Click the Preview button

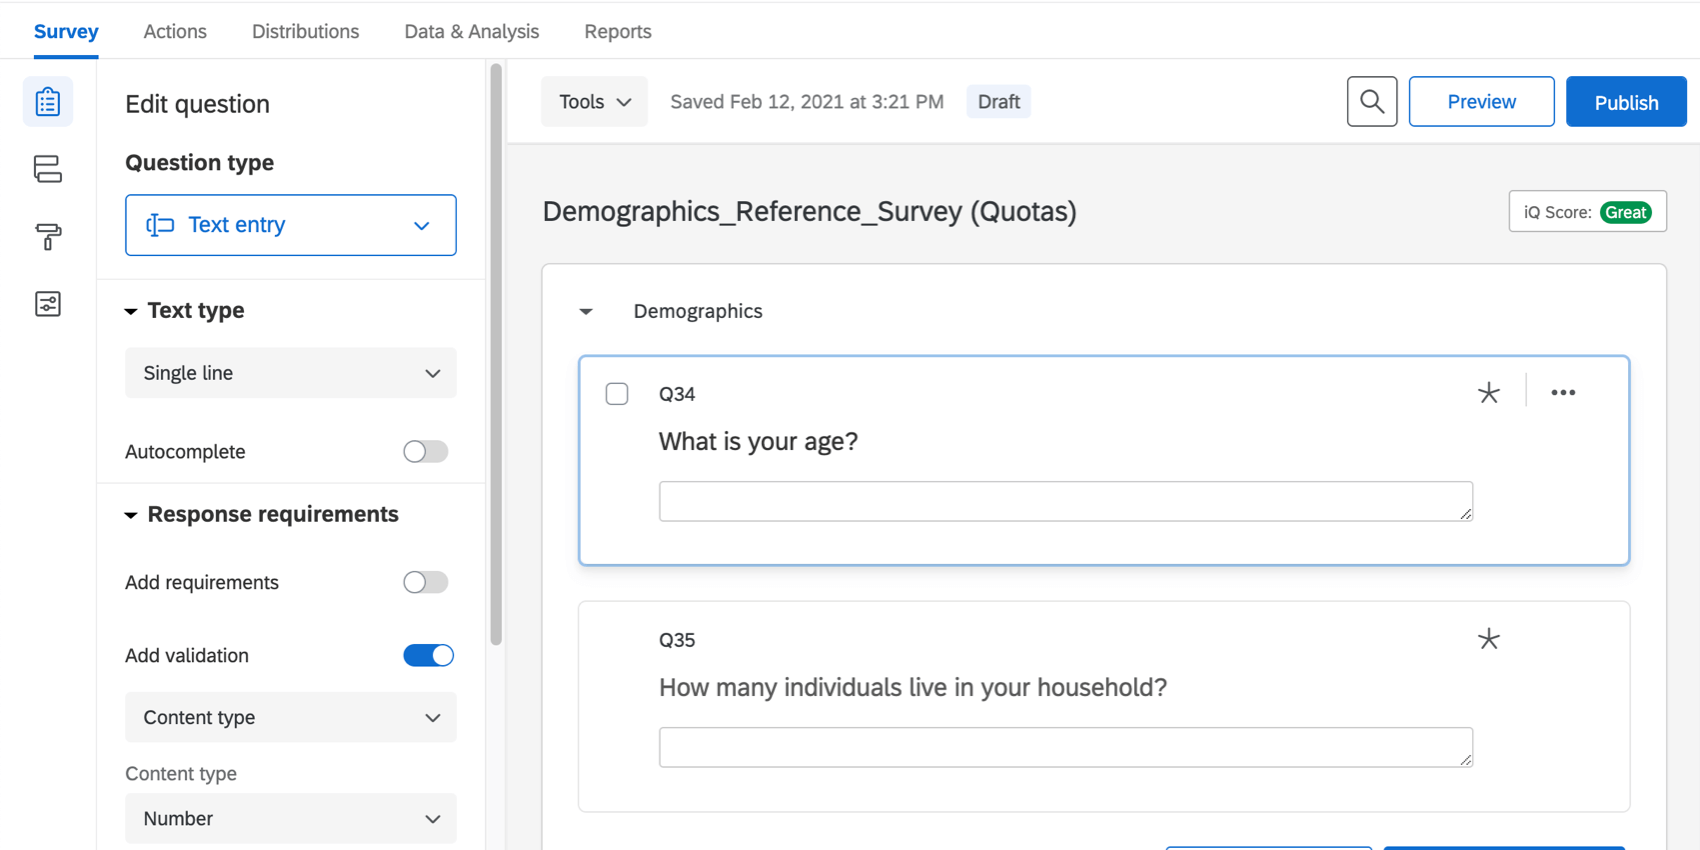[1481, 102]
